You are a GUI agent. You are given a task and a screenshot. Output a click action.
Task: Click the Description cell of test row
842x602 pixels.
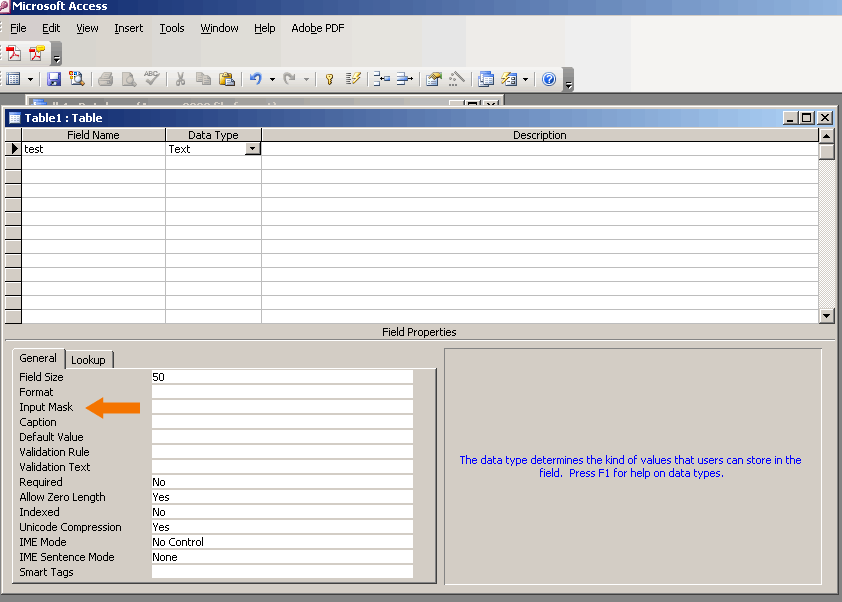540,149
